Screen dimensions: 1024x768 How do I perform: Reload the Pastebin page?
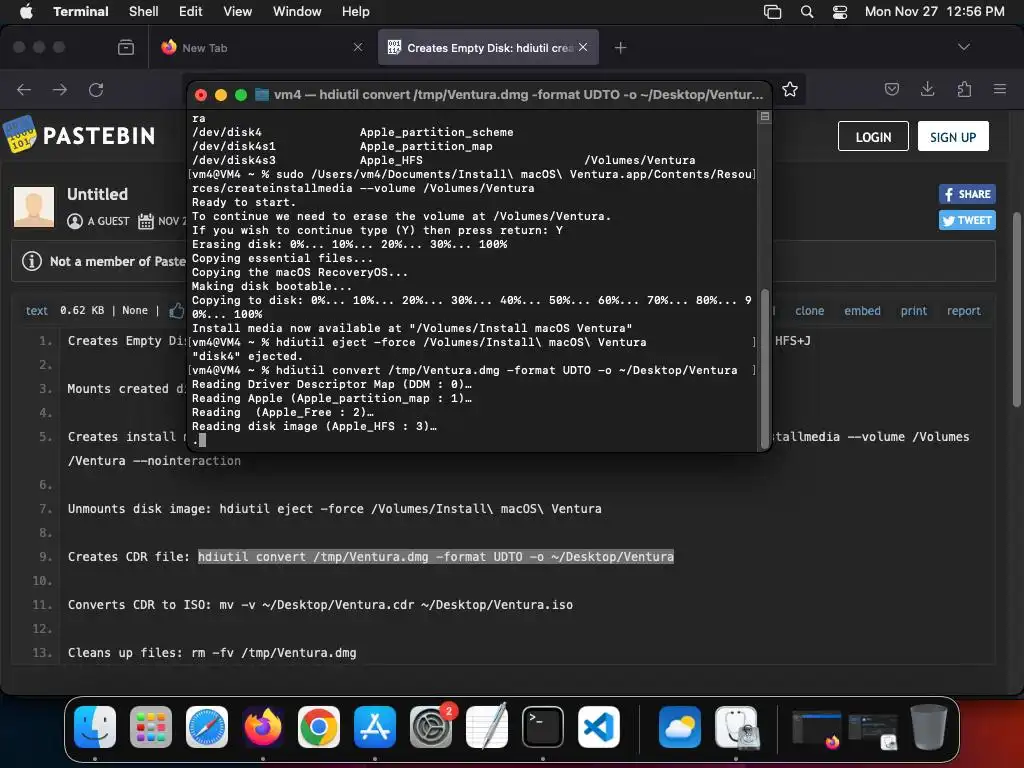coord(96,89)
